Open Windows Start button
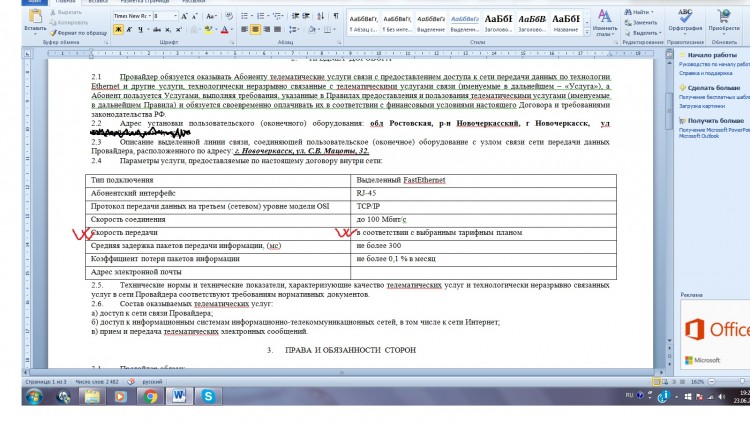 [34, 397]
